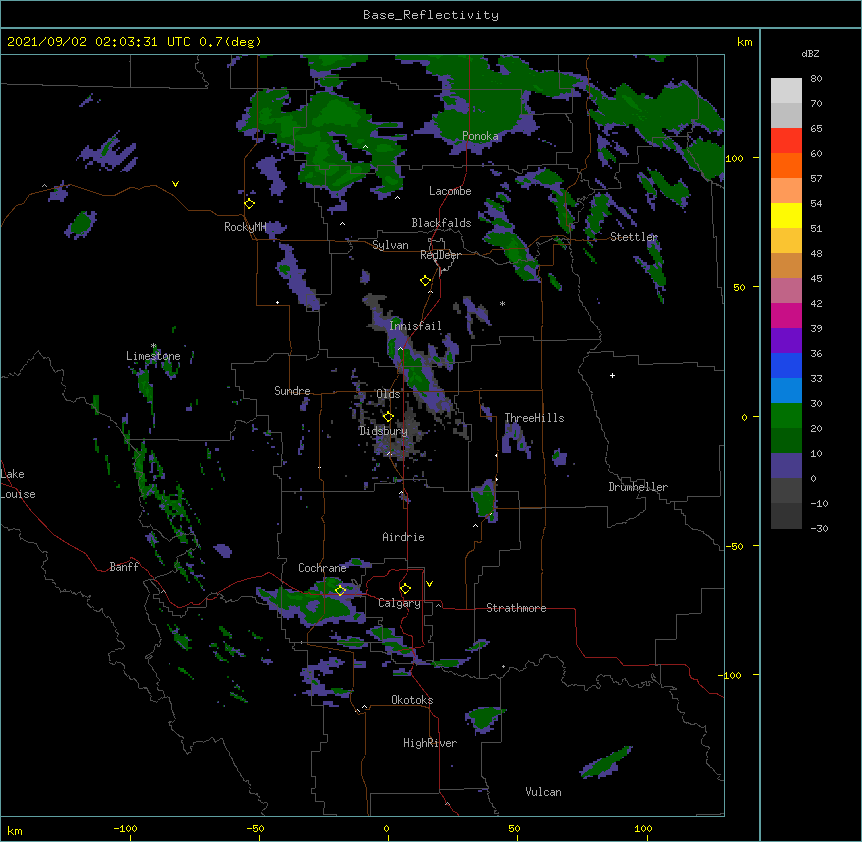Select the yellow diamond marker beneath Cochrane label

point(340,590)
